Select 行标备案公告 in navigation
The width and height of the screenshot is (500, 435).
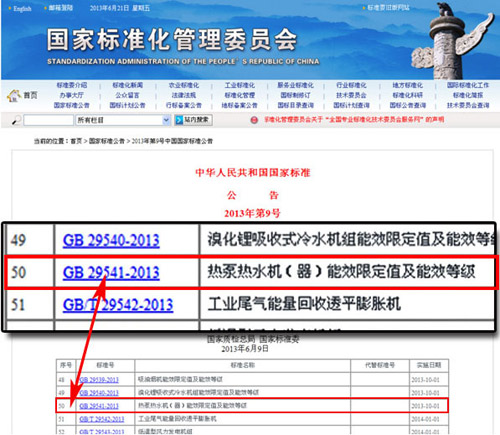[184, 105]
